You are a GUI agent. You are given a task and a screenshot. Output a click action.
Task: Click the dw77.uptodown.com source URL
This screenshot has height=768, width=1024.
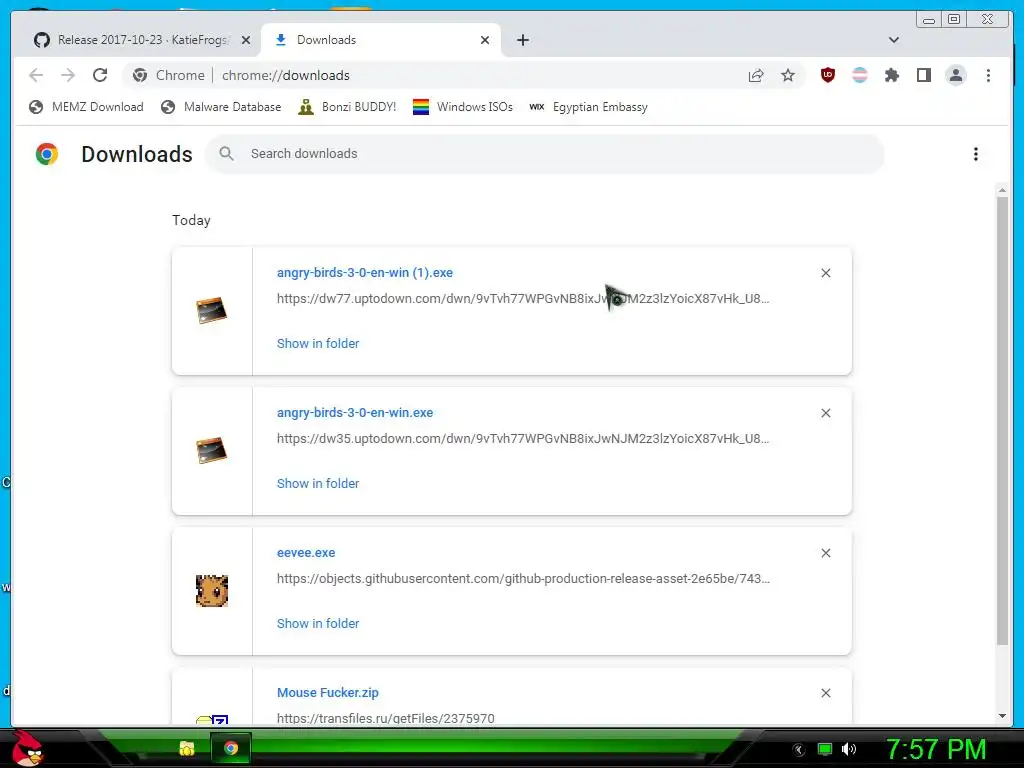click(523, 298)
